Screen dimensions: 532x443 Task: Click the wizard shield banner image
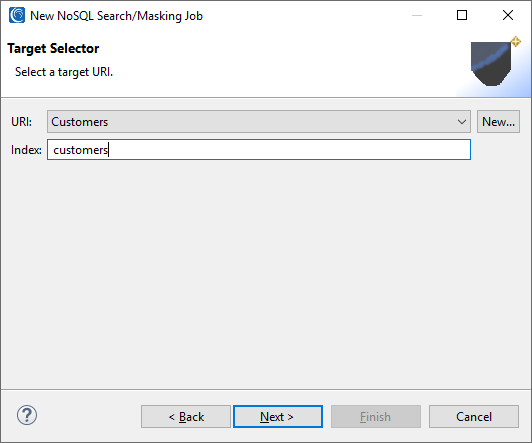491,64
